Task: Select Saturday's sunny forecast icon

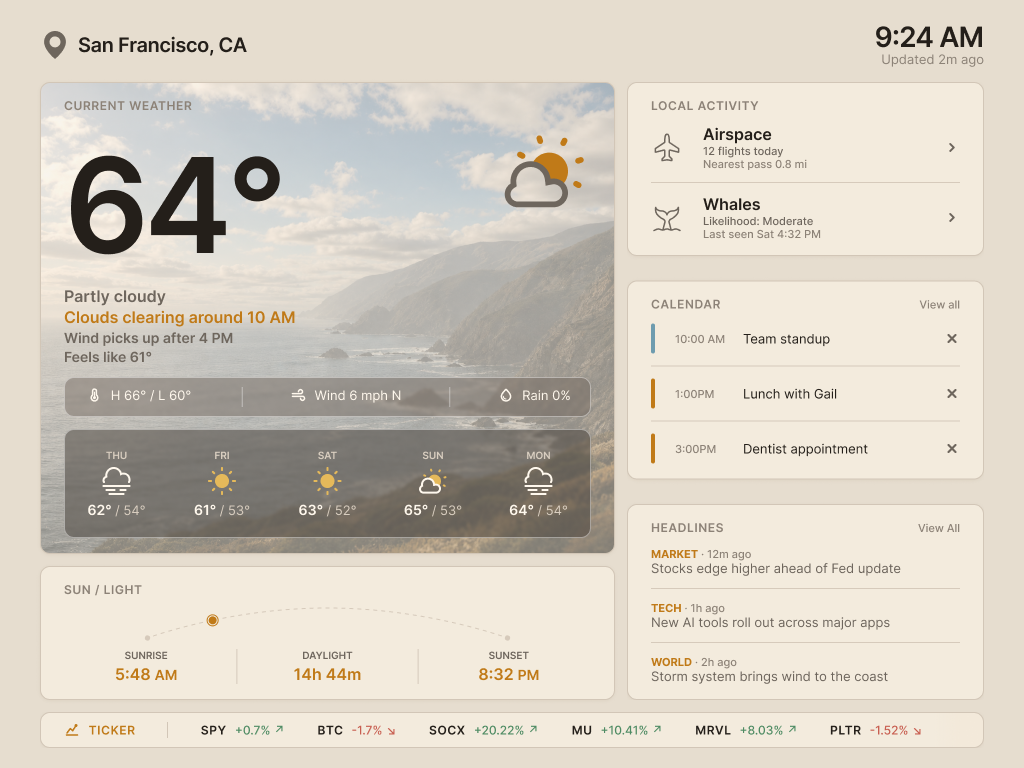Action: pyautogui.click(x=327, y=481)
